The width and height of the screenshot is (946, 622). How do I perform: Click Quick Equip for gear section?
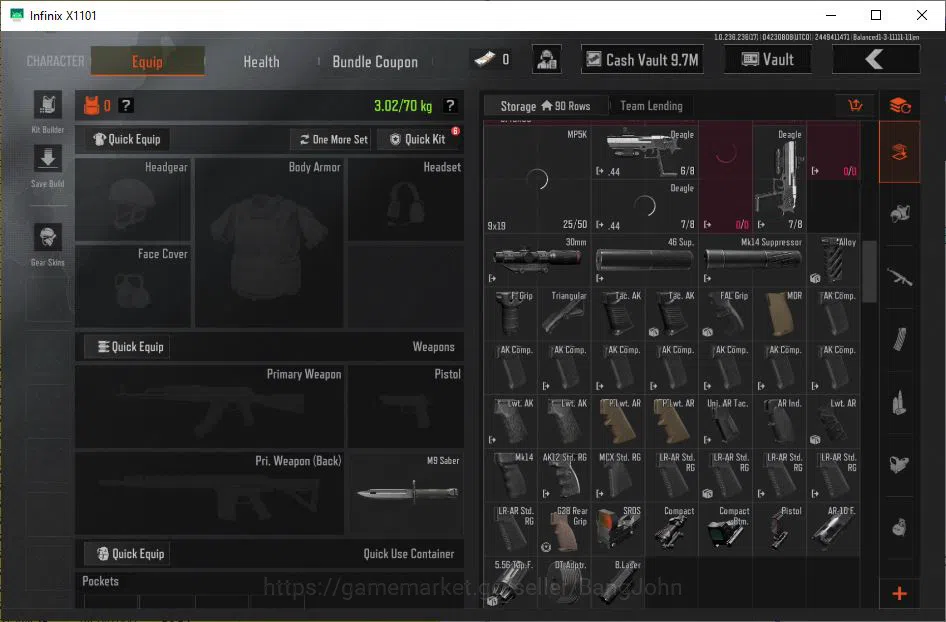point(127,139)
